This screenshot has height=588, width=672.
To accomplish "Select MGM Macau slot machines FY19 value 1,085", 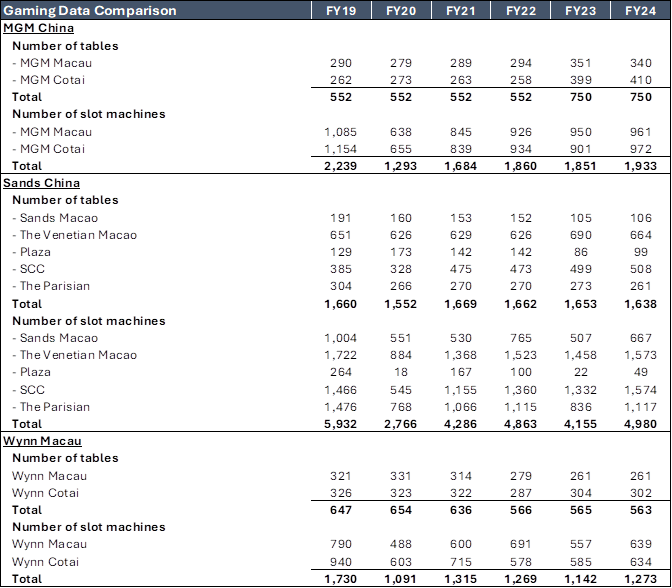I will point(341,132).
